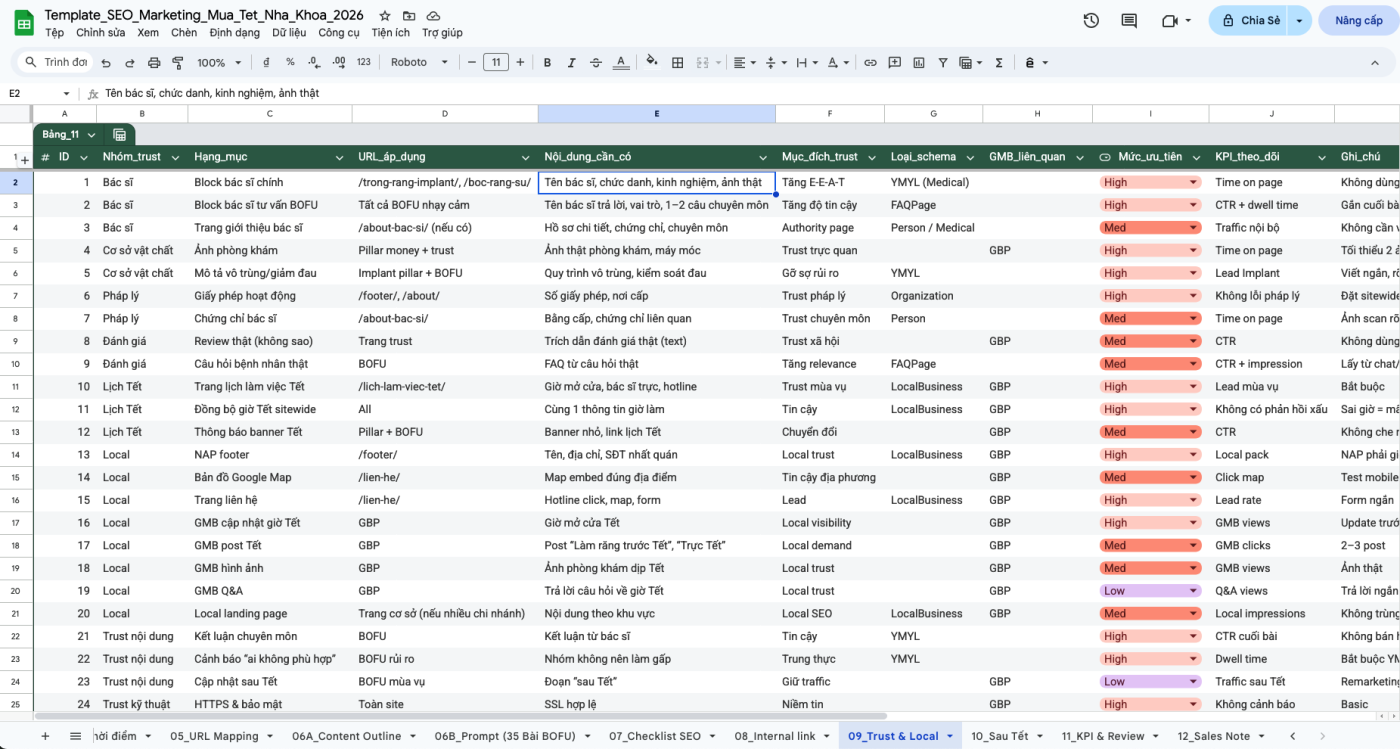Image resolution: width=1400 pixels, height=749 pixels.
Task: Open the Nội_dung_cần_có column filter dropdown
Action: click(761, 157)
